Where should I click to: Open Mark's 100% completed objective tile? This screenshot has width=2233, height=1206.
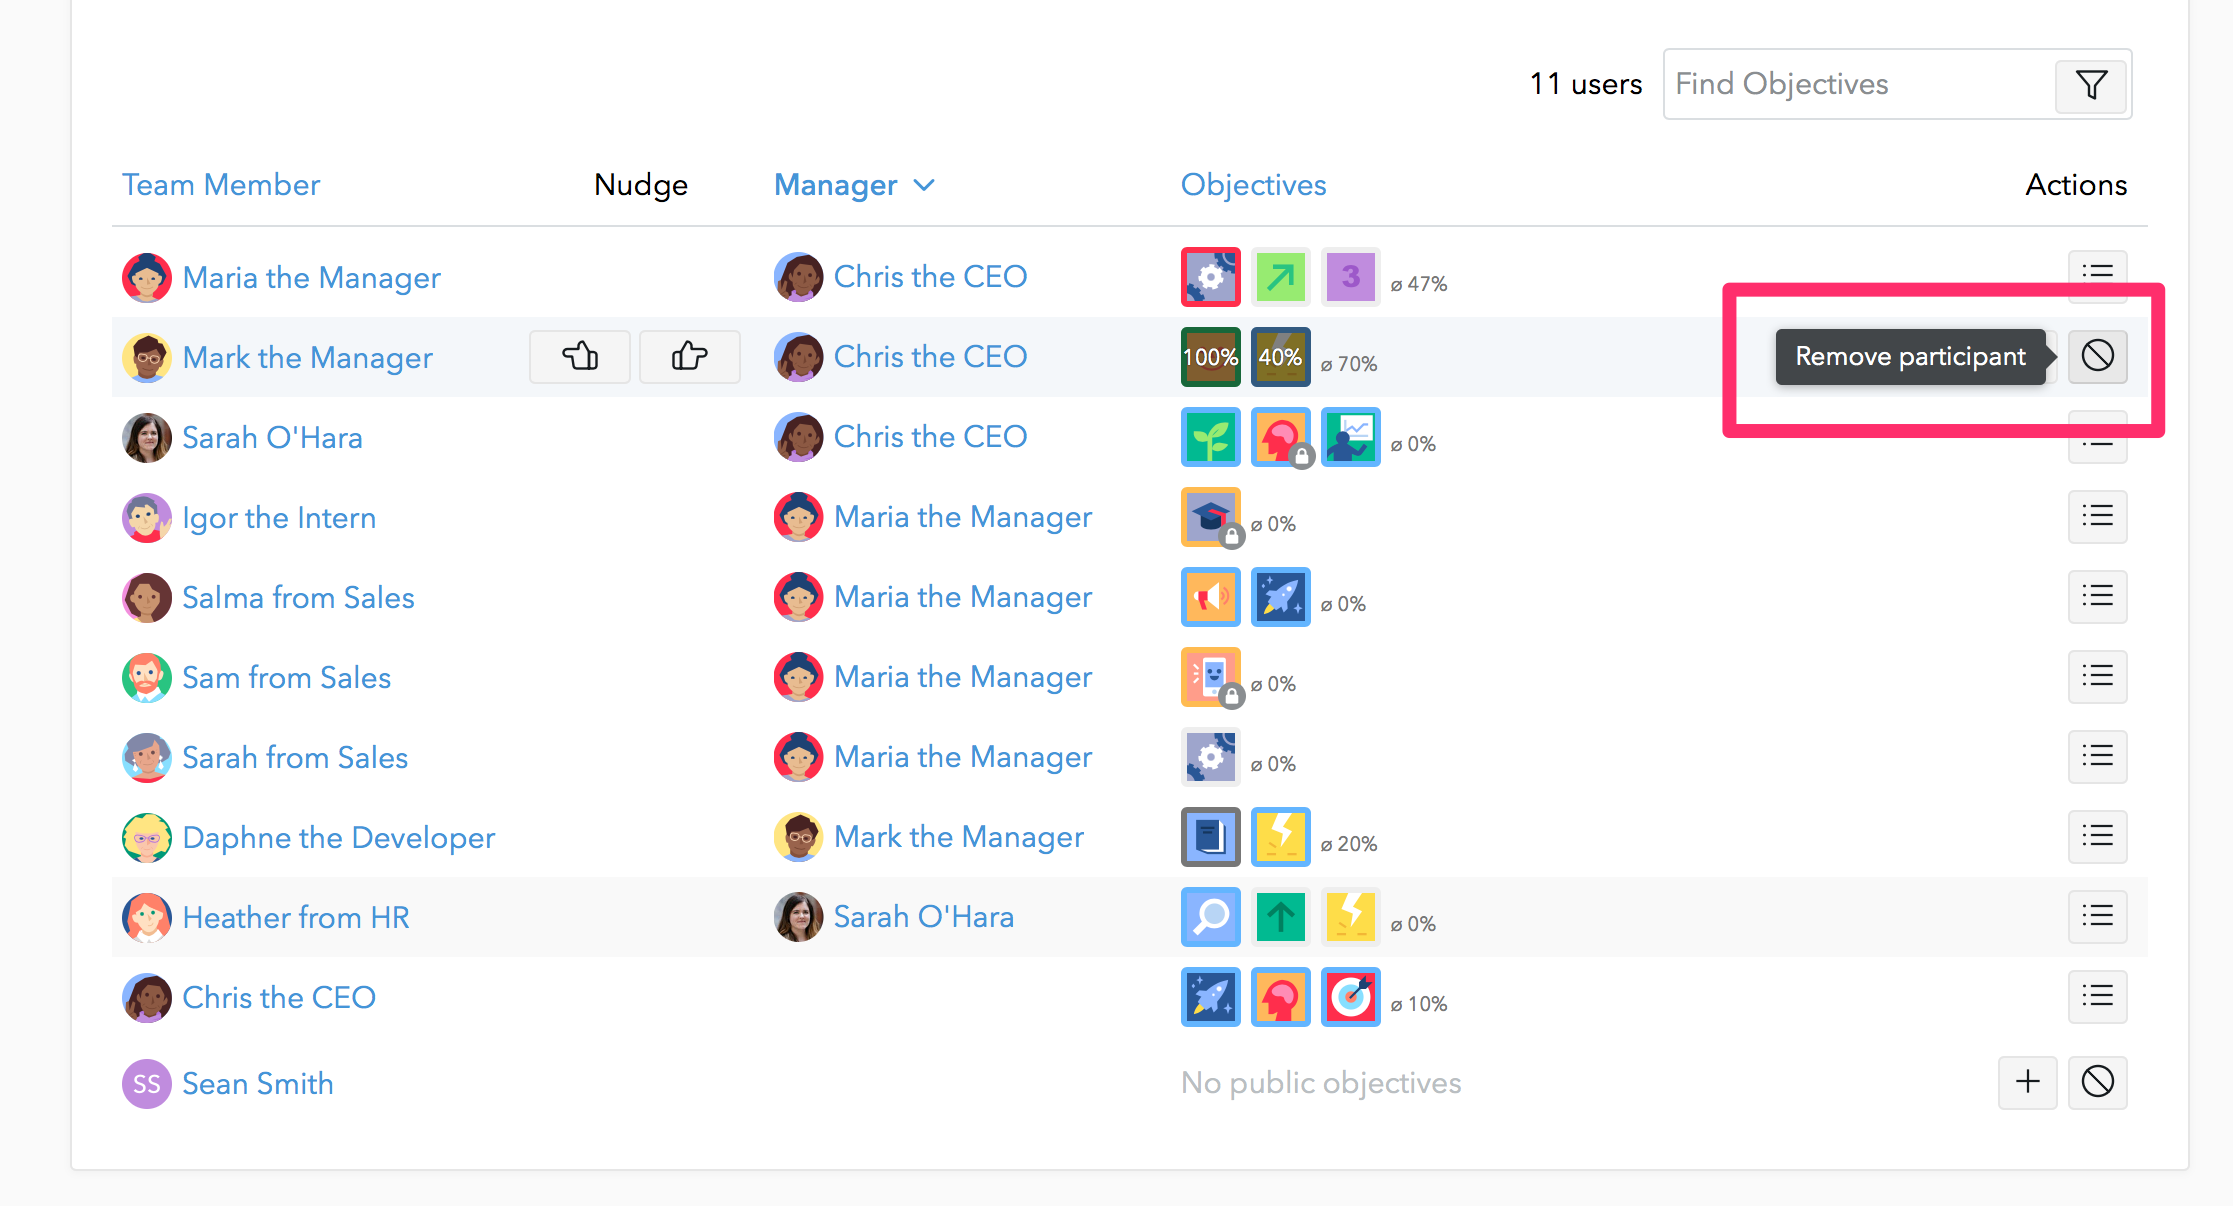coord(1210,356)
